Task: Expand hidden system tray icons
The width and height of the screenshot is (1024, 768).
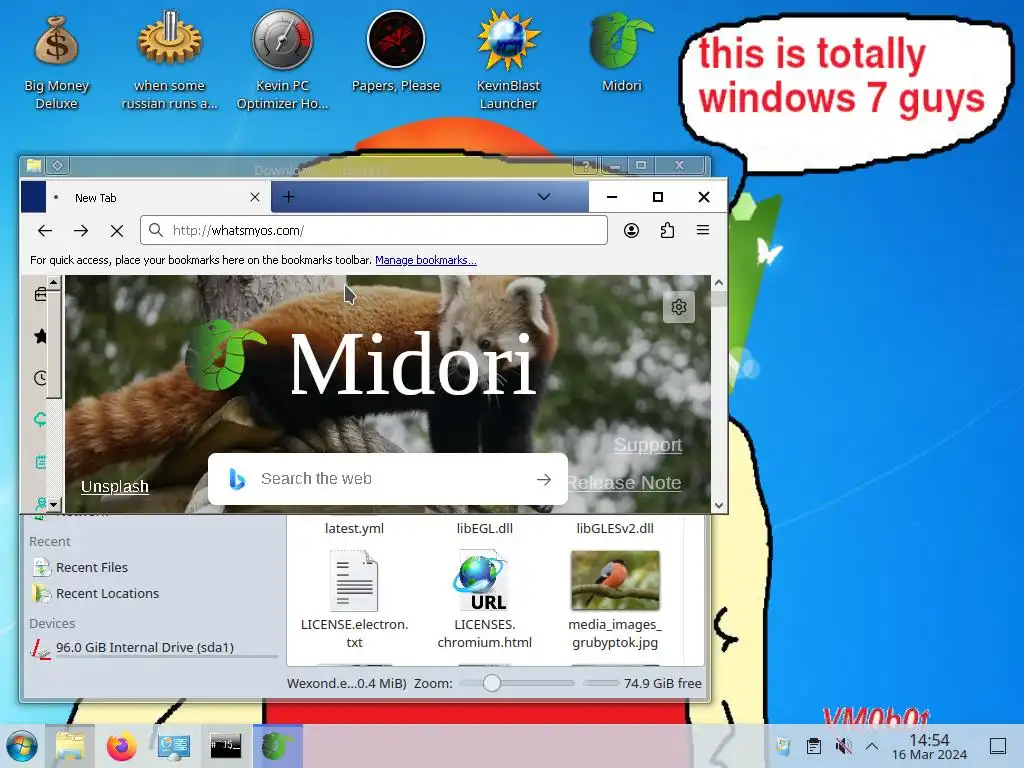Action: 872,746
